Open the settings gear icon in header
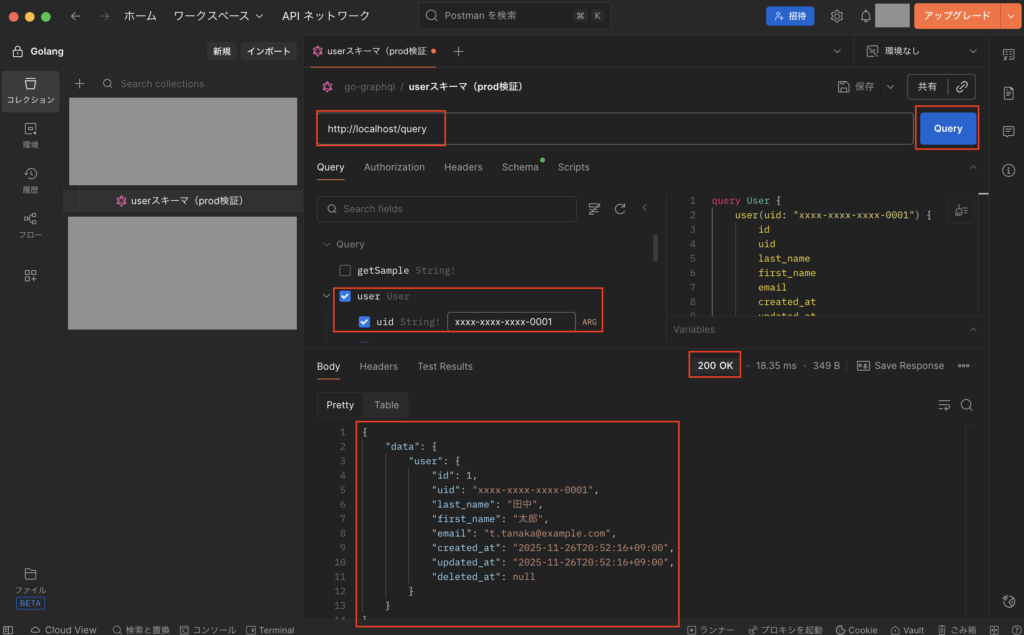 [836, 16]
